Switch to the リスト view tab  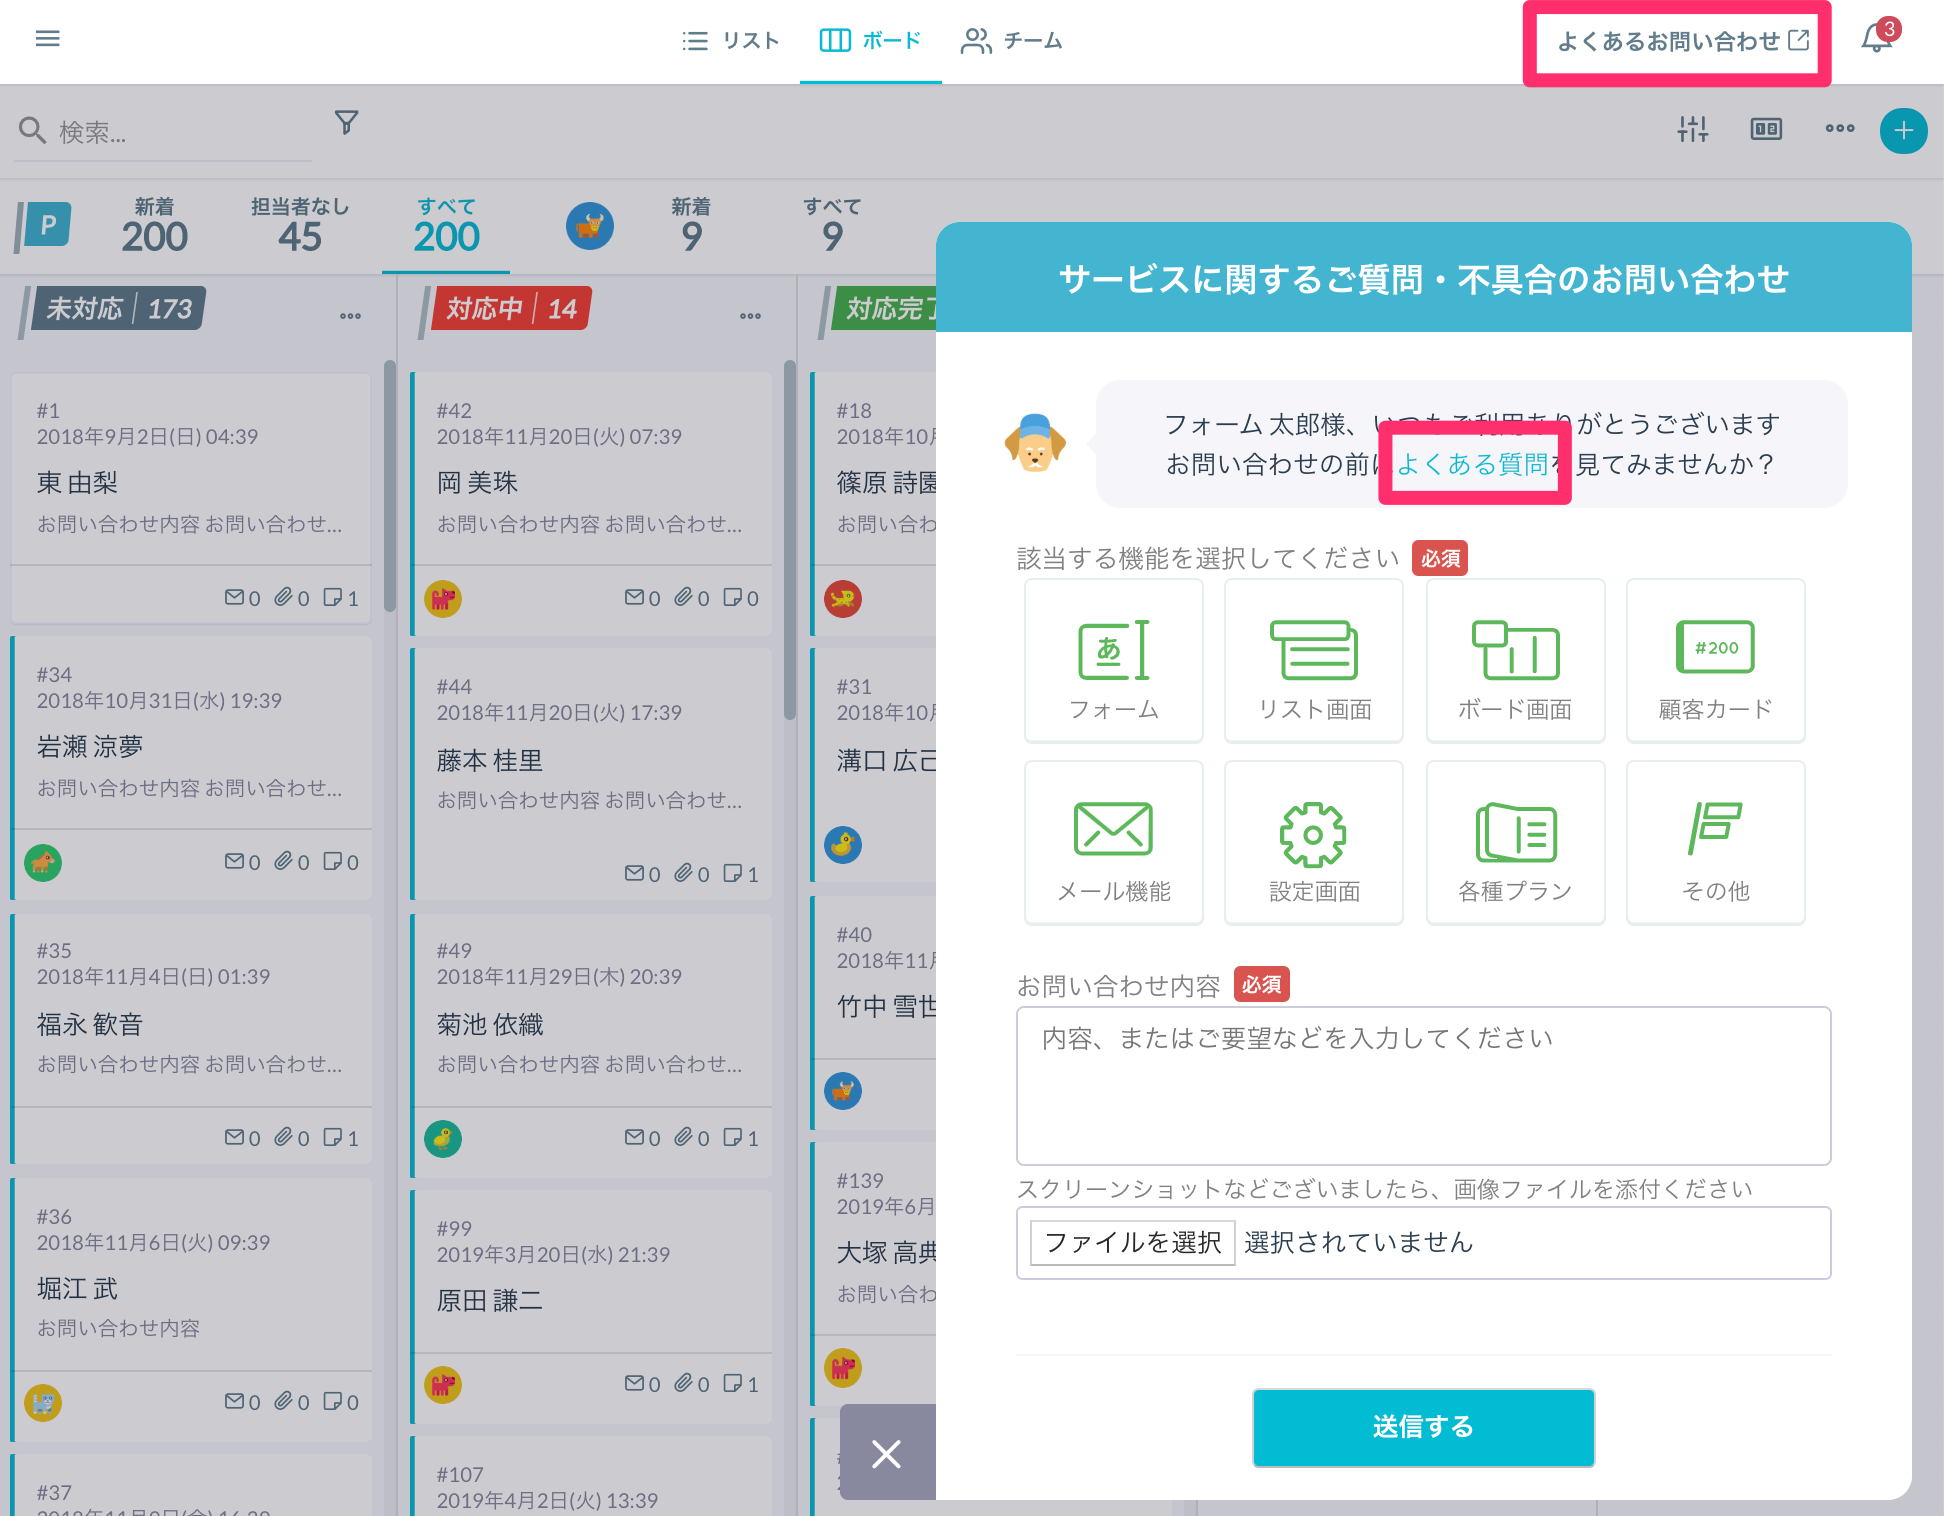(731, 40)
